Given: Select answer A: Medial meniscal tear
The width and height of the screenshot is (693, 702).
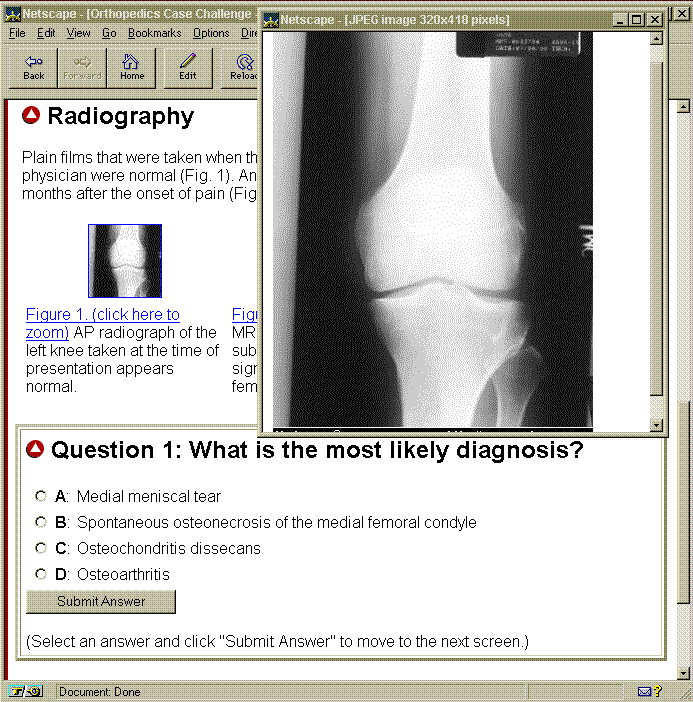Looking at the screenshot, I should pyautogui.click(x=41, y=496).
